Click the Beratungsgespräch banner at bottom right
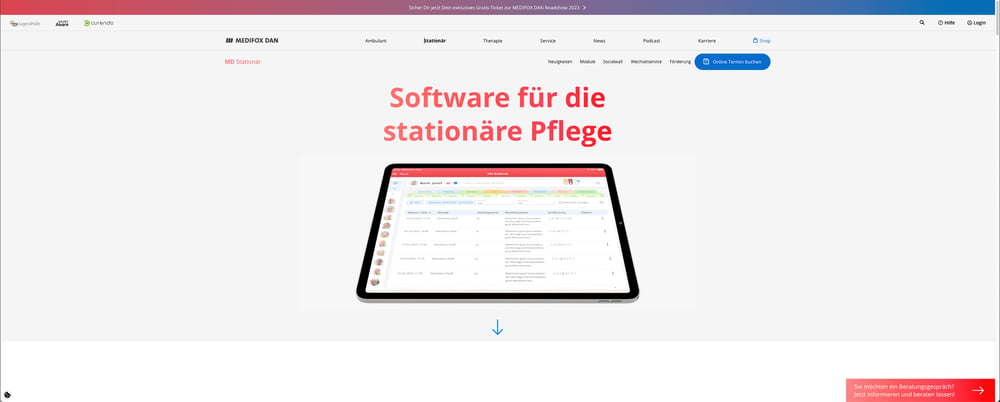The height and width of the screenshot is (402, 1000). (920, 391)
